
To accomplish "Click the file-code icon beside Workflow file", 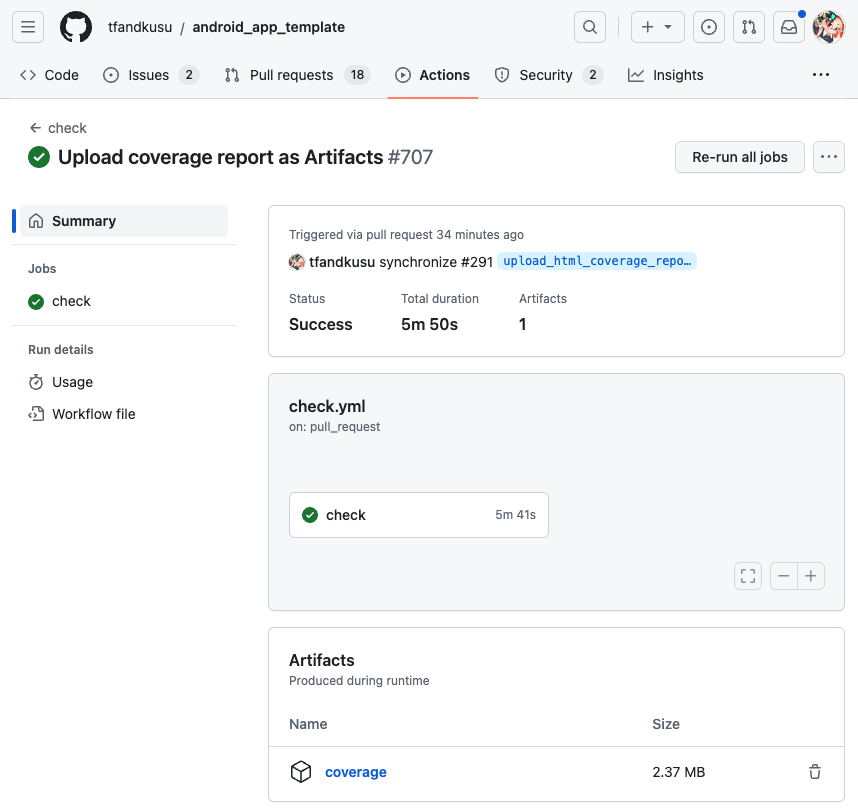I will (x=36, y=414).
